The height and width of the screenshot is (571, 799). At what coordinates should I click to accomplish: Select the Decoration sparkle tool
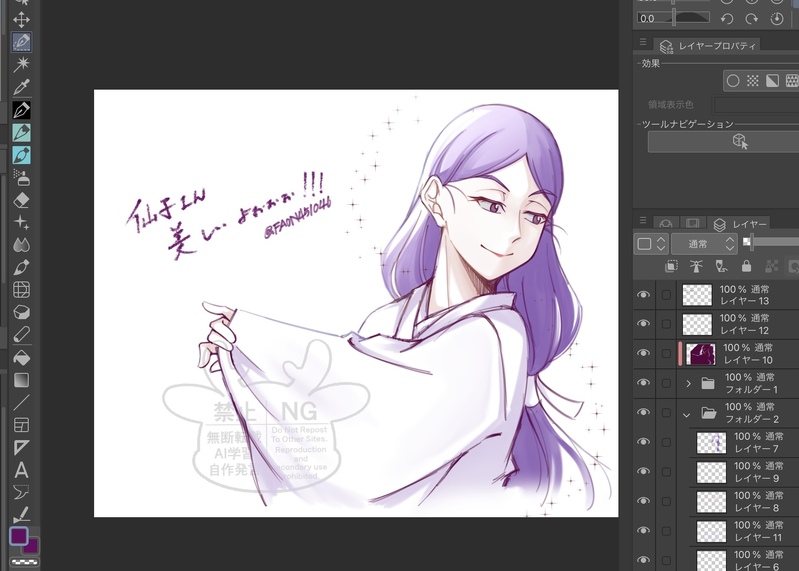21,222
